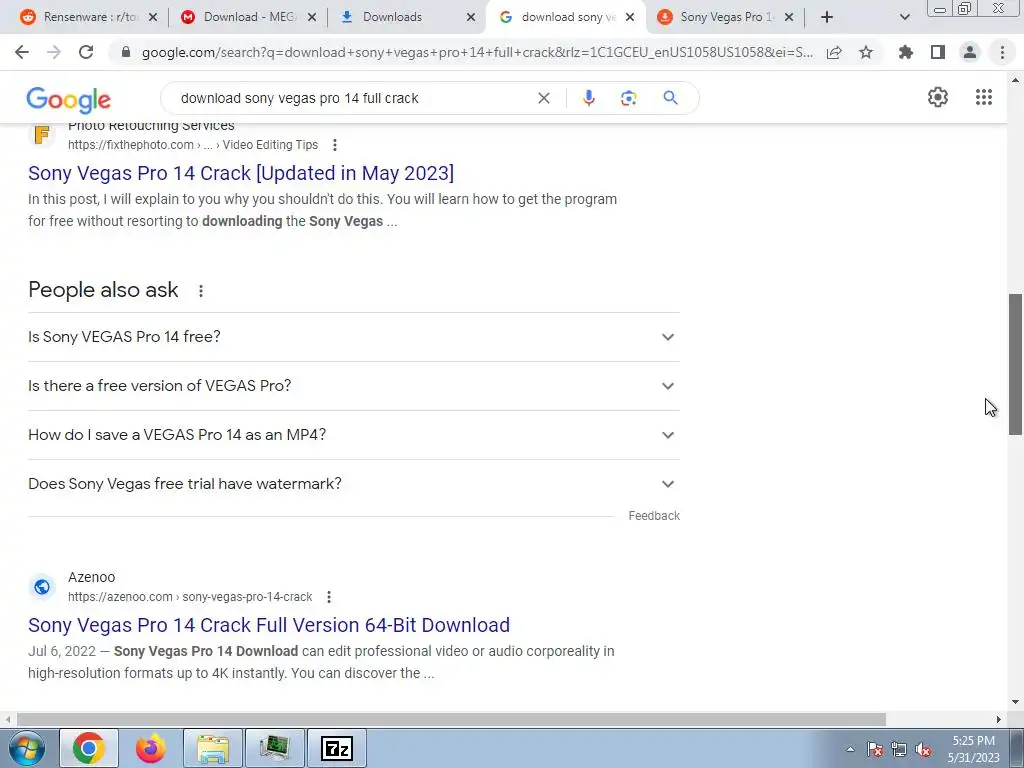The image size is (1024, 768).
Task: Click the horizontal scrollbar thumb
Action: pyautogui.click(x=451, y=719)
